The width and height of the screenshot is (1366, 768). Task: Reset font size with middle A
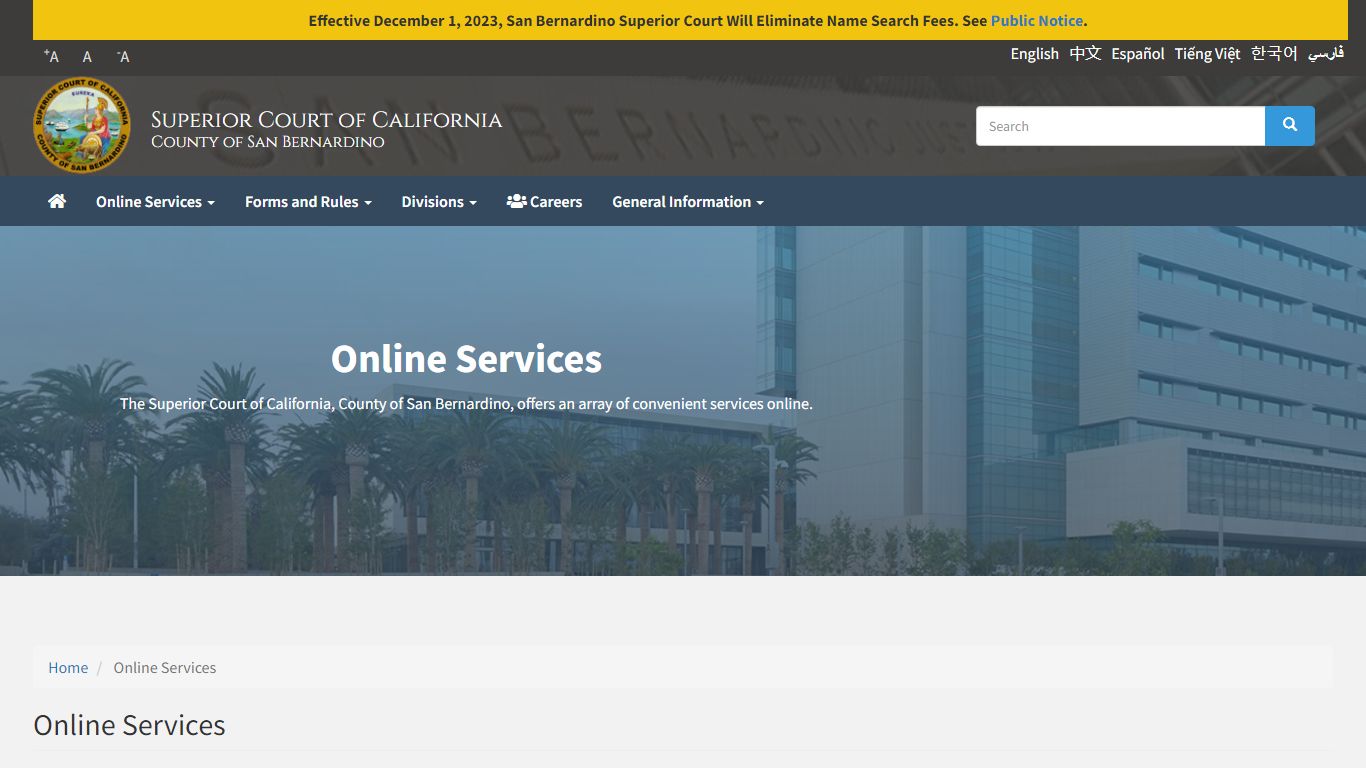pos(87,57)
